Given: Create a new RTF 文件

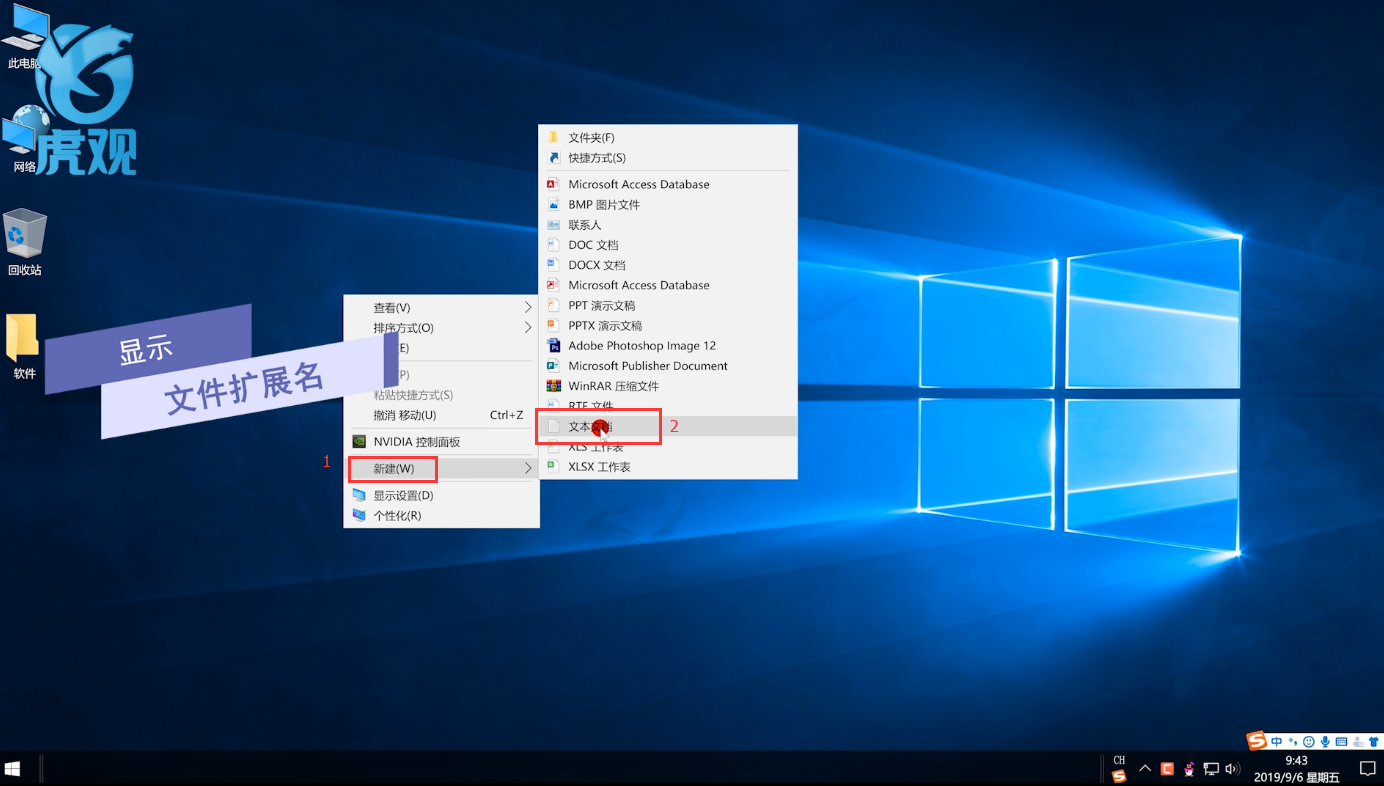Looking at the screenshot, I should pos(667,406).
